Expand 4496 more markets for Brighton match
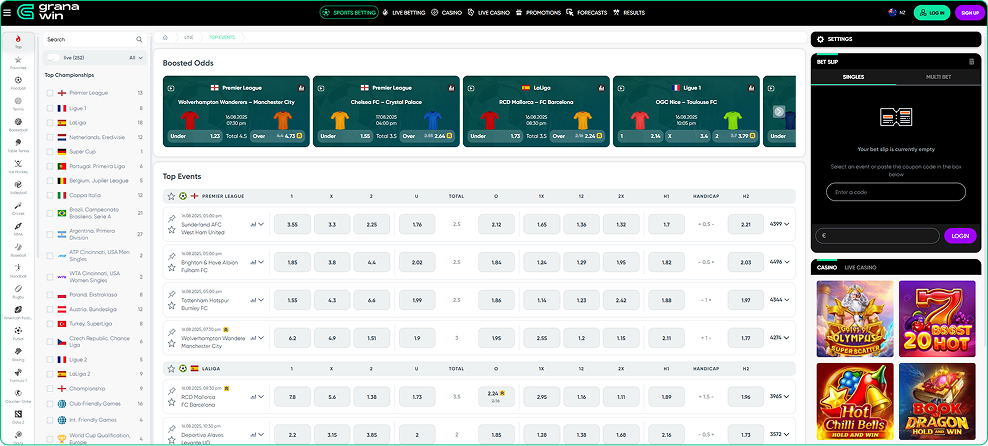988x446 pixels. pyautogui.click(x=779, y=261)
